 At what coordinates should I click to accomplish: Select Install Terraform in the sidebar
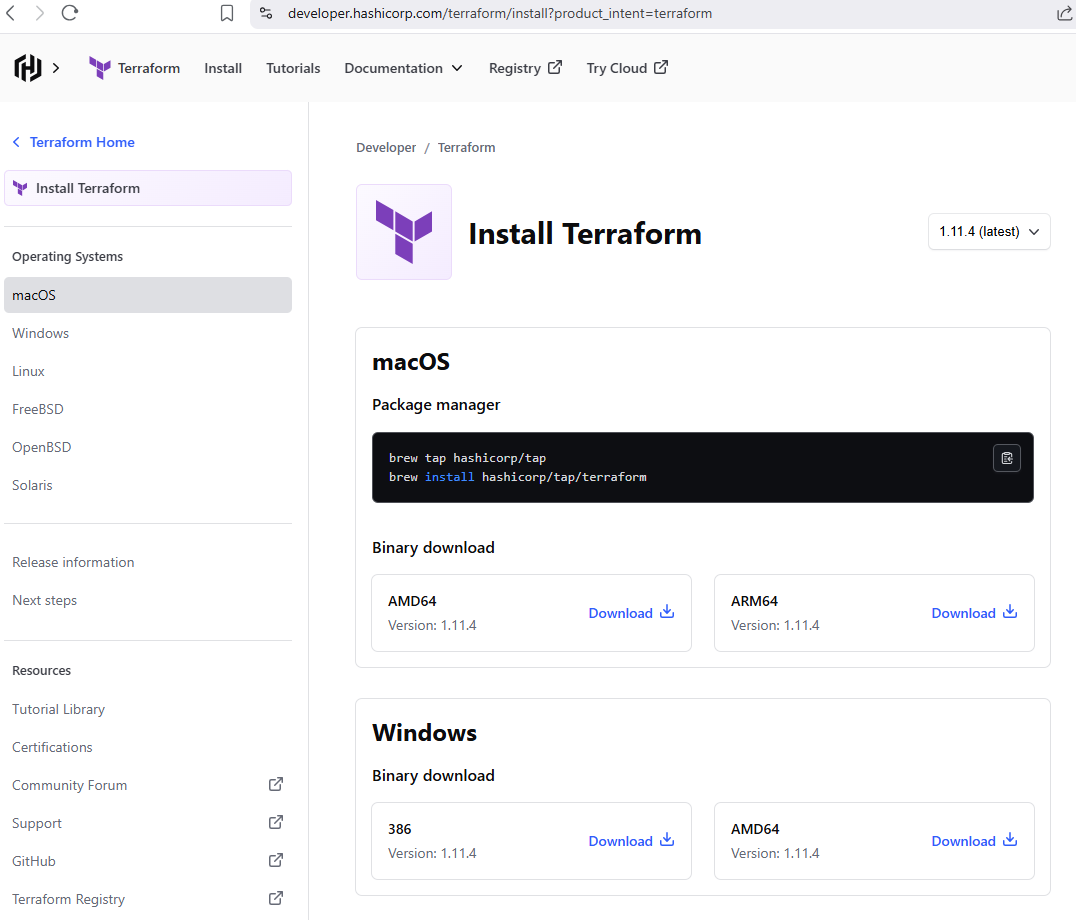(x=148, y=188)
